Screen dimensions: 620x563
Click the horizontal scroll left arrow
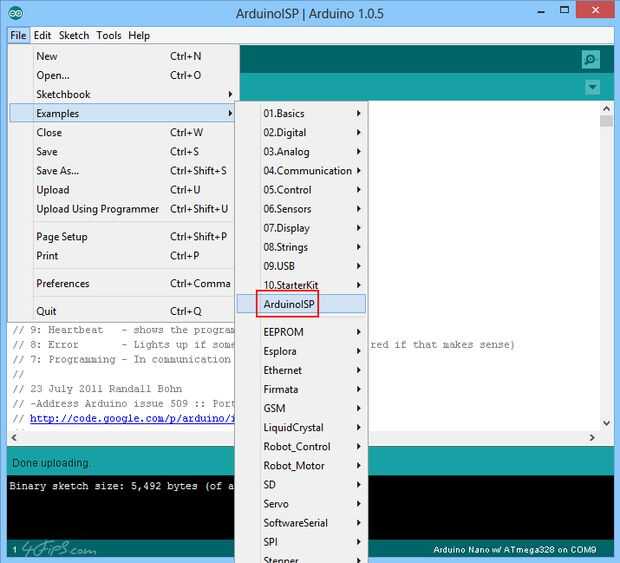[14, 437]
